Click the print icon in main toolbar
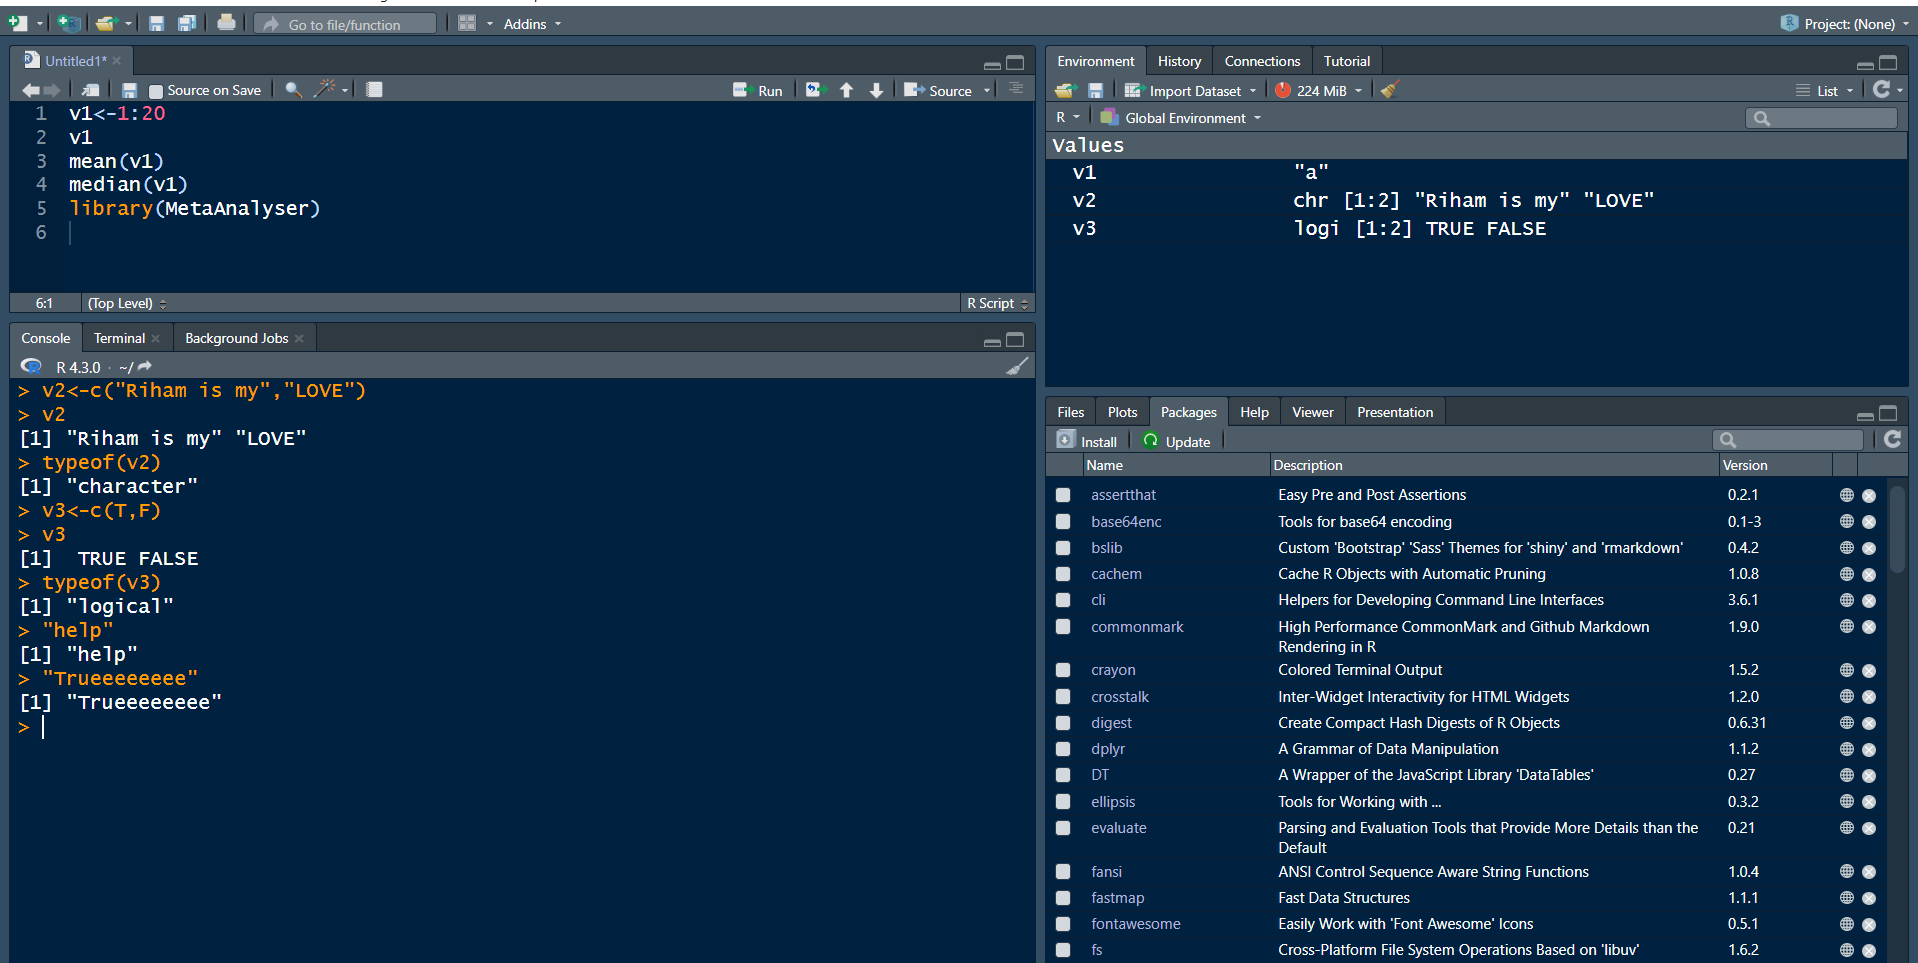Viewport: 1918px width, 963px height. tap(227, 23)
